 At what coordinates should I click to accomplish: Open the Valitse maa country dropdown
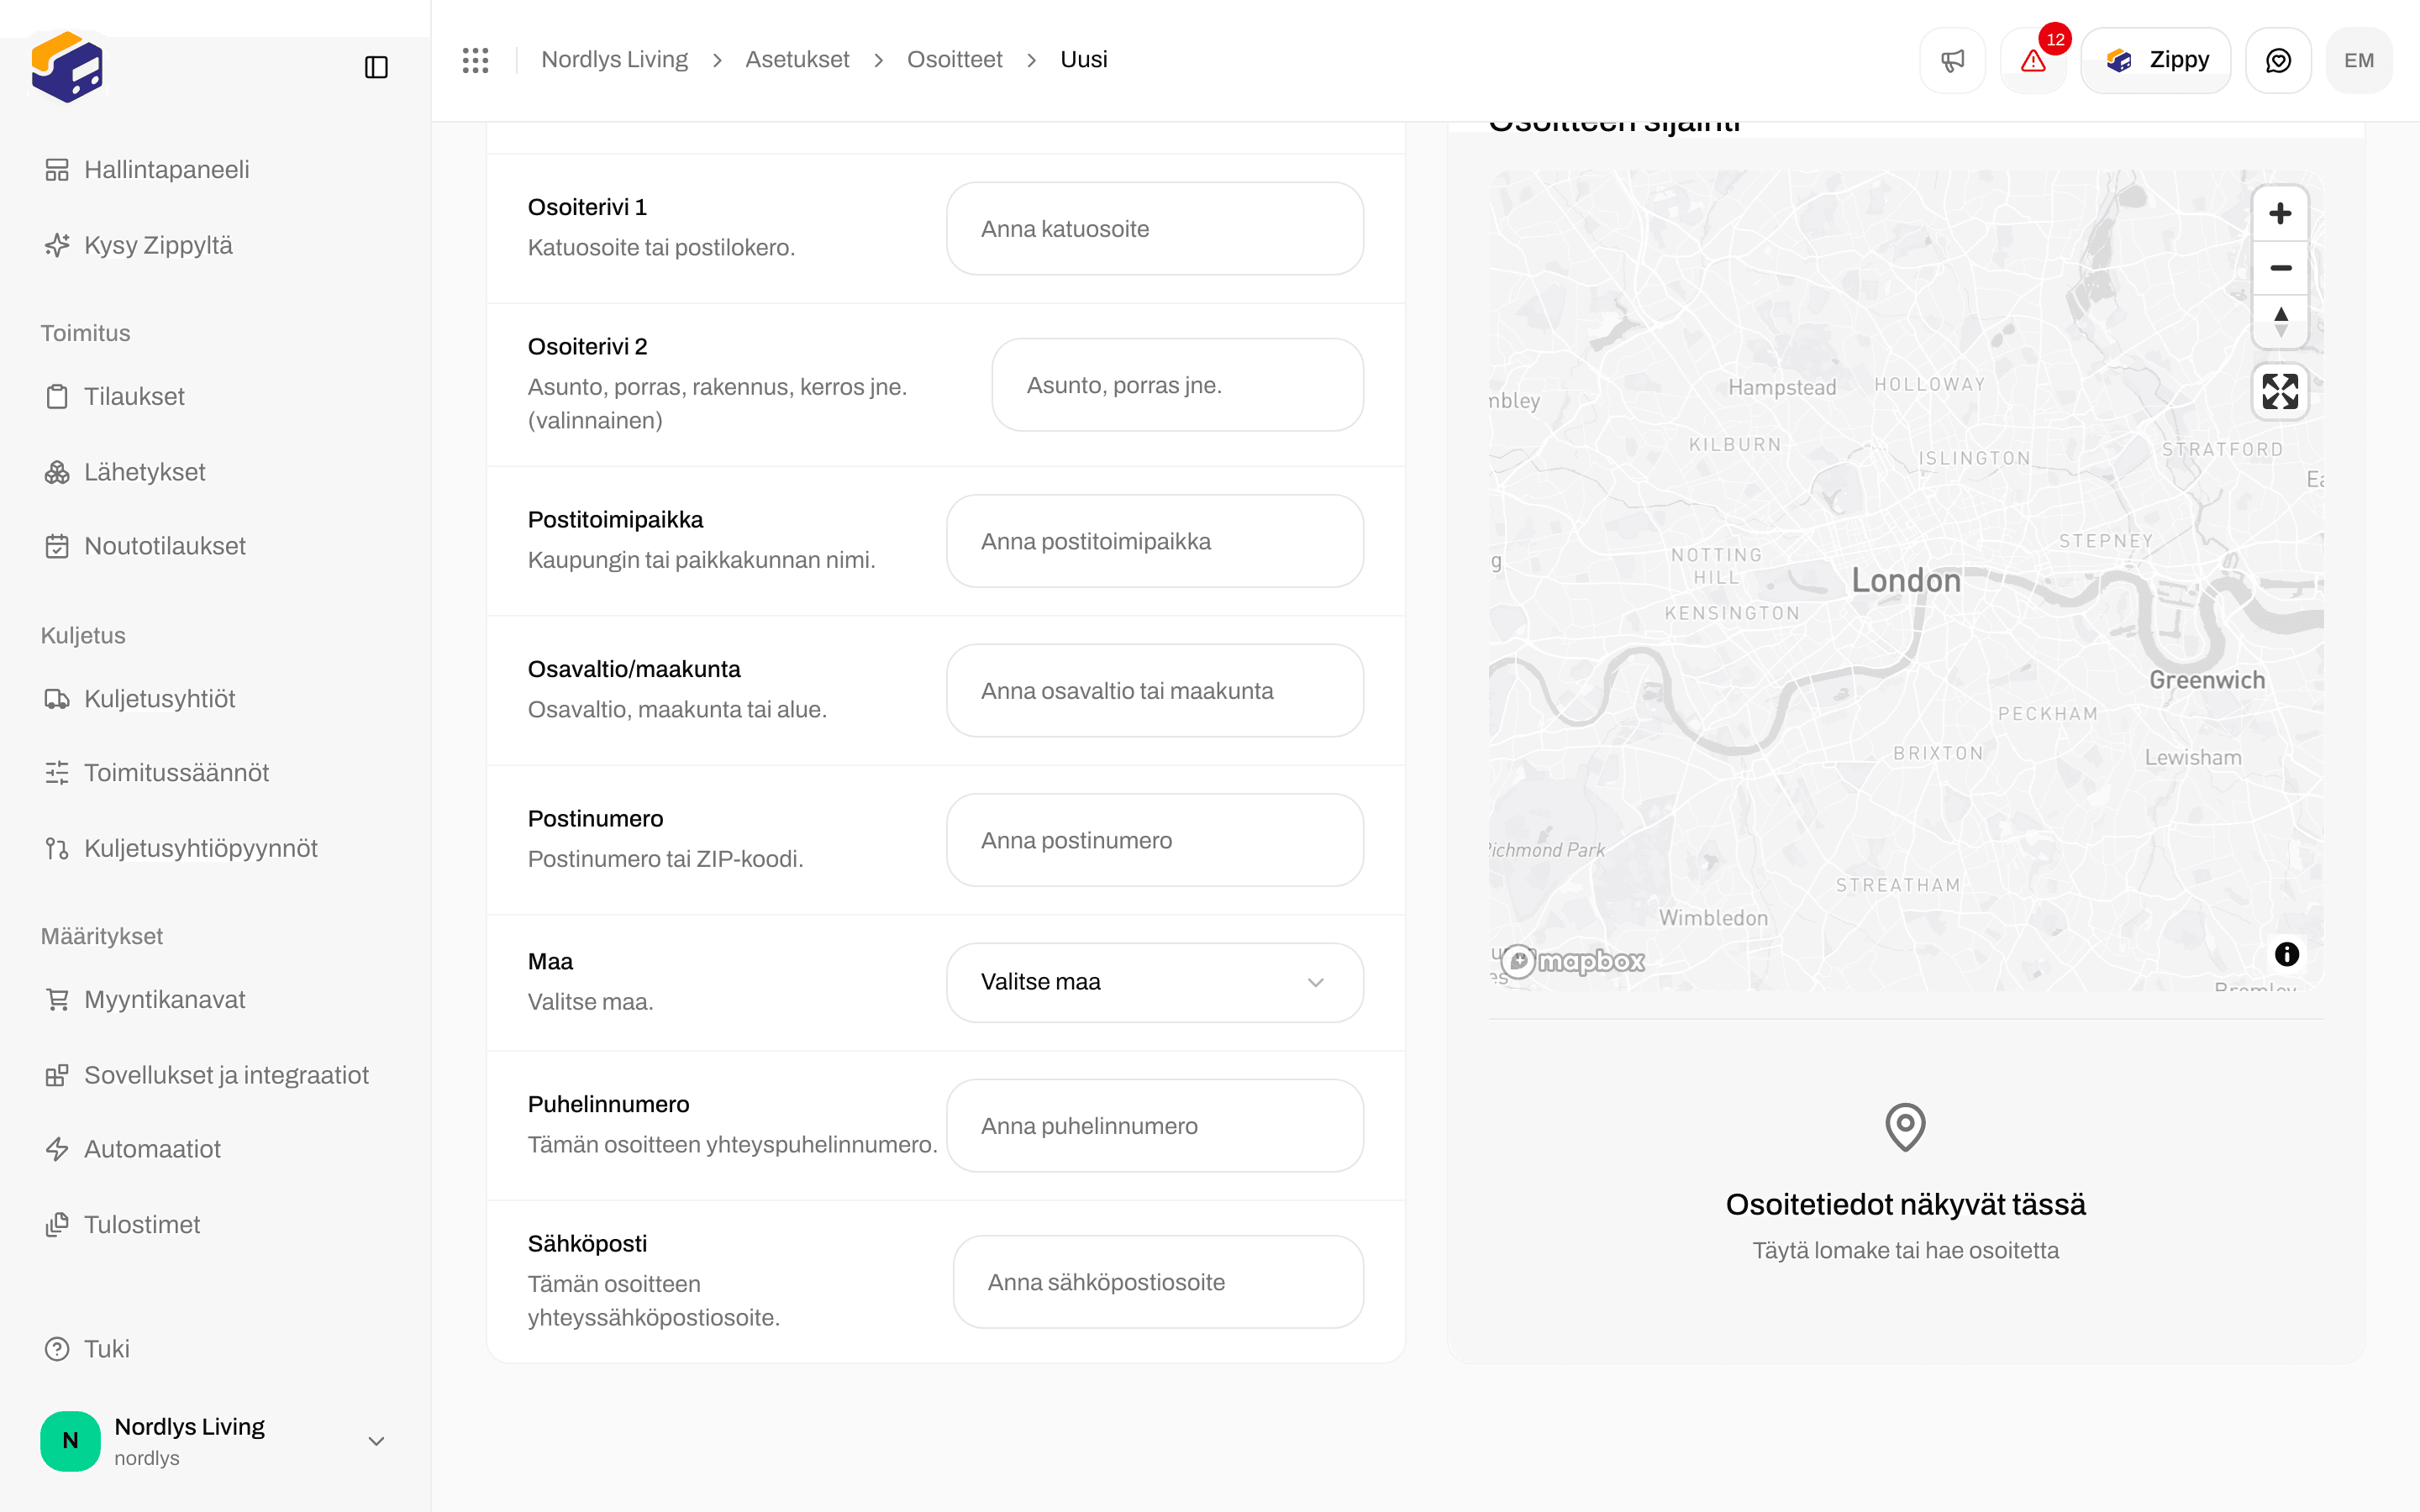1155,982
